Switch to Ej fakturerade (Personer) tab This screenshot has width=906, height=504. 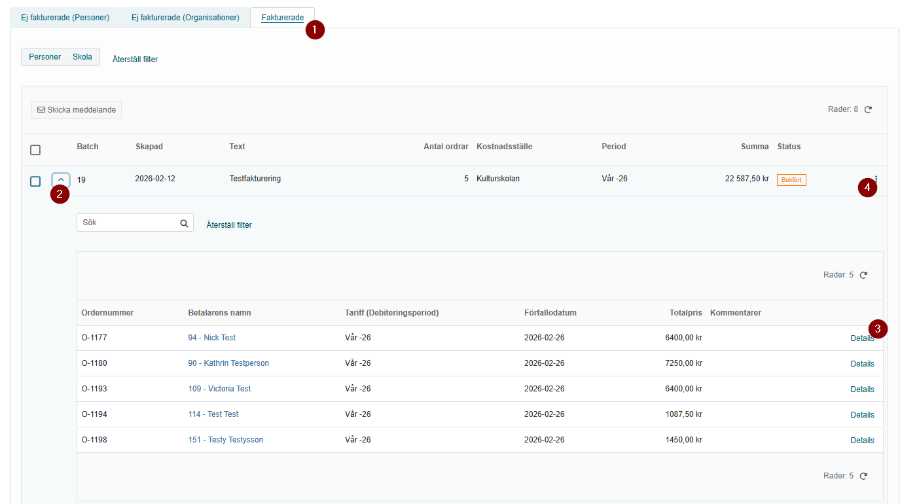click(x=65, y=17)
